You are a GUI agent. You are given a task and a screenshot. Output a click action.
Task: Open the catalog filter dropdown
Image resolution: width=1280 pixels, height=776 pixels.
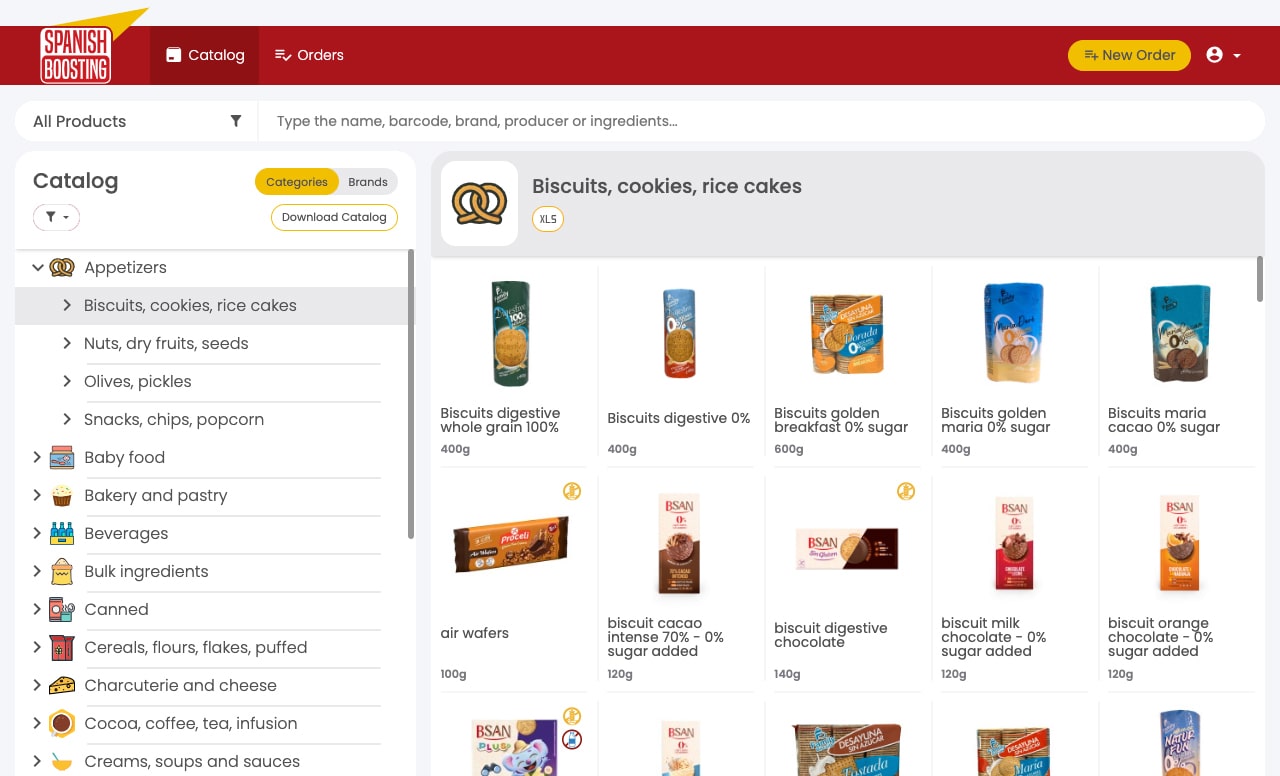tap(56, 217)
